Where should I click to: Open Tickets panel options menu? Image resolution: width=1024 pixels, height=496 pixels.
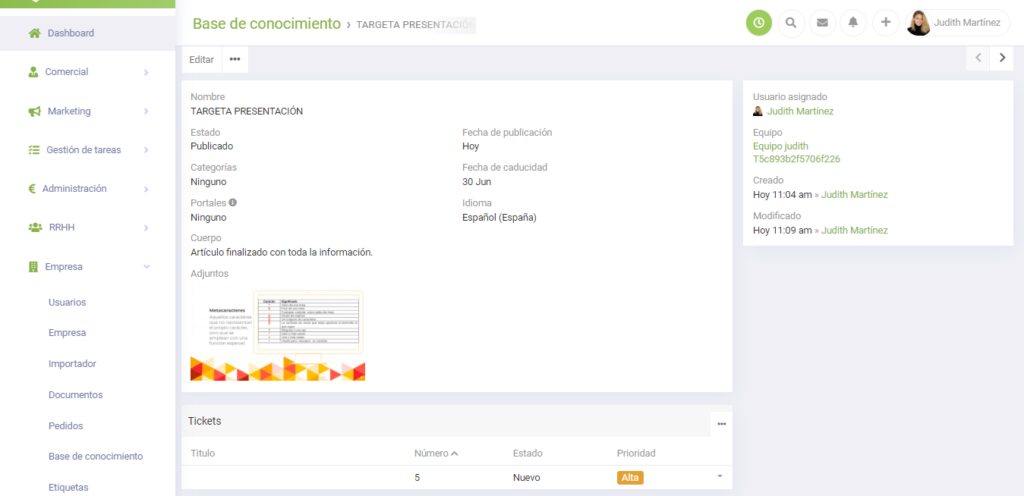pyautogui.click(x=721, y=423)
